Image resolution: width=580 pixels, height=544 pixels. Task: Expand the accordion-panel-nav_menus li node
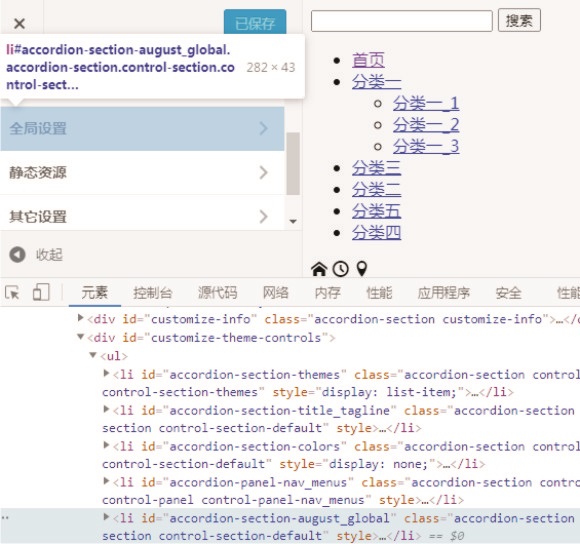click(106, 481)
